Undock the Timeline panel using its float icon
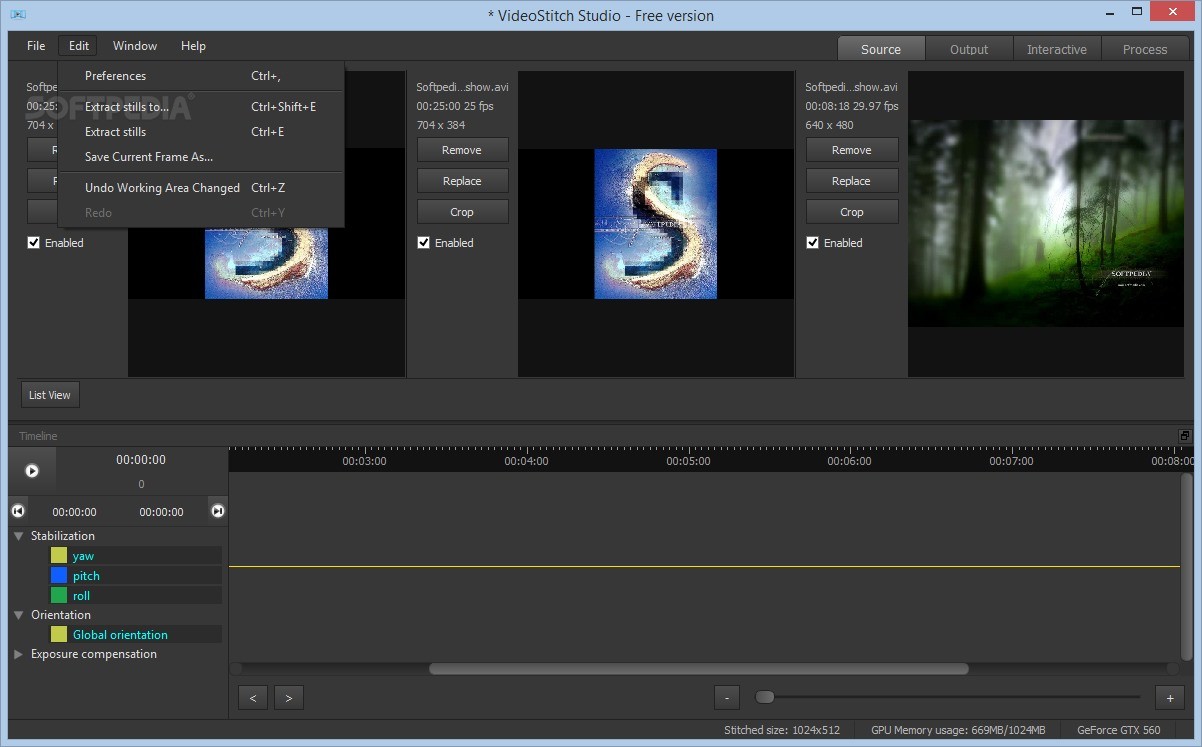Screen dimensions: 1202x747 tap(1184, 436)
